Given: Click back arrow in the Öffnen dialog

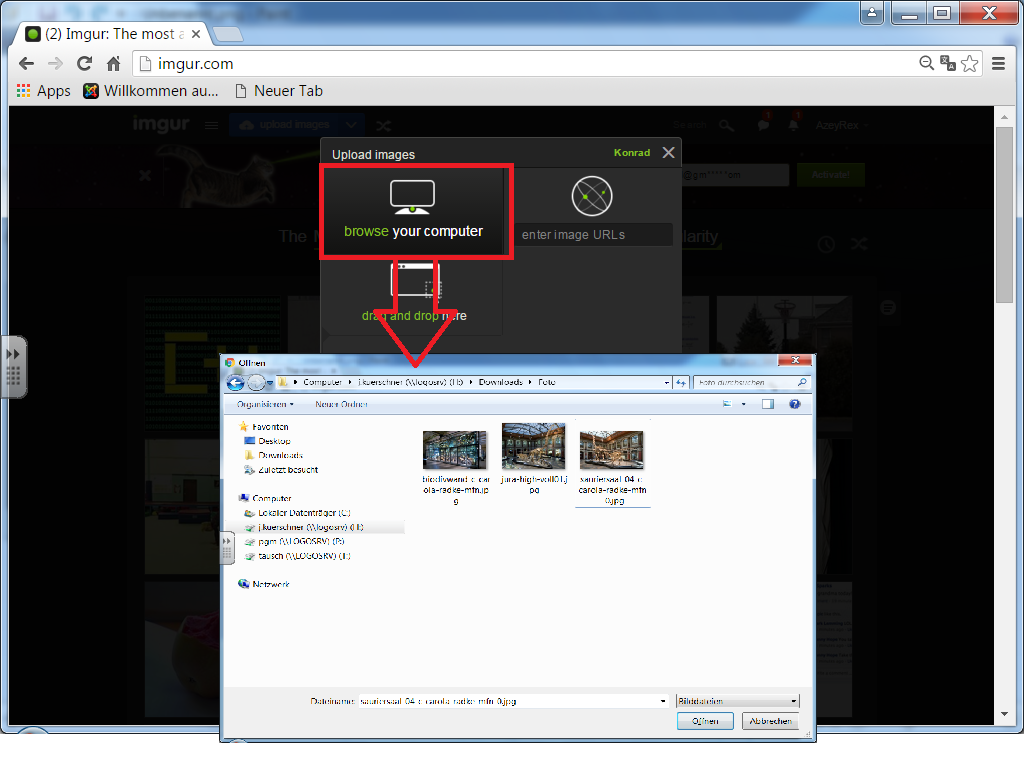Looking at the screenshot, I should pyautogui.click(x=236, y=382).
